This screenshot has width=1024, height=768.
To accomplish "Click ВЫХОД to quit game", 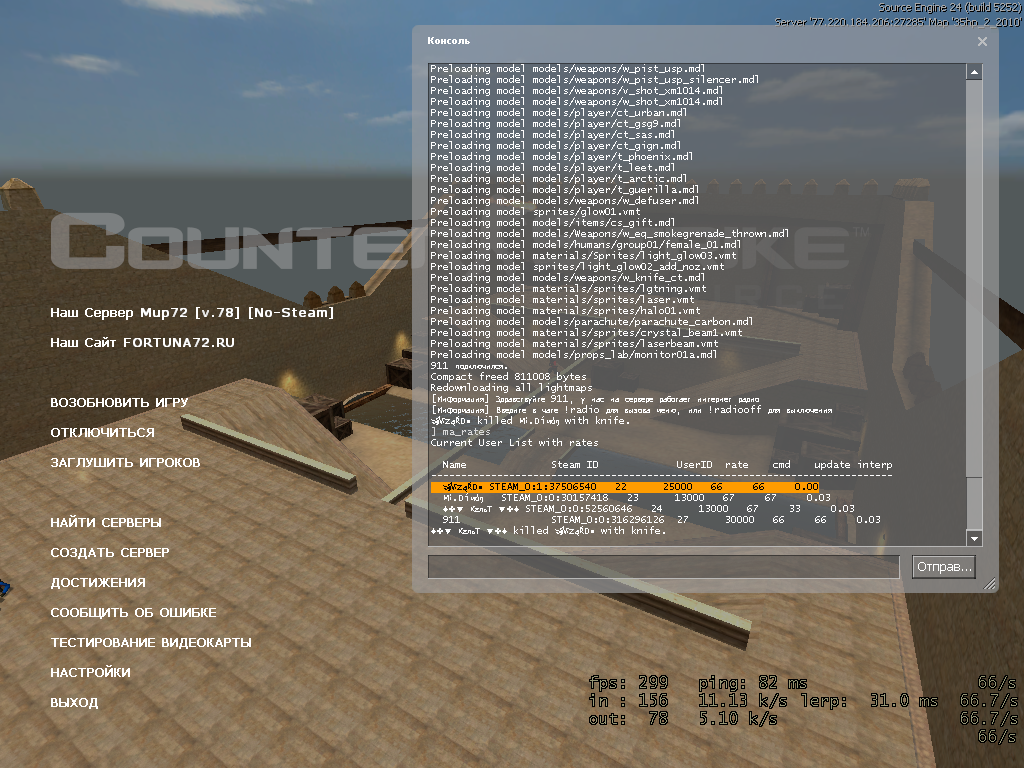I will pyautogui.click(x=74, y=703).
